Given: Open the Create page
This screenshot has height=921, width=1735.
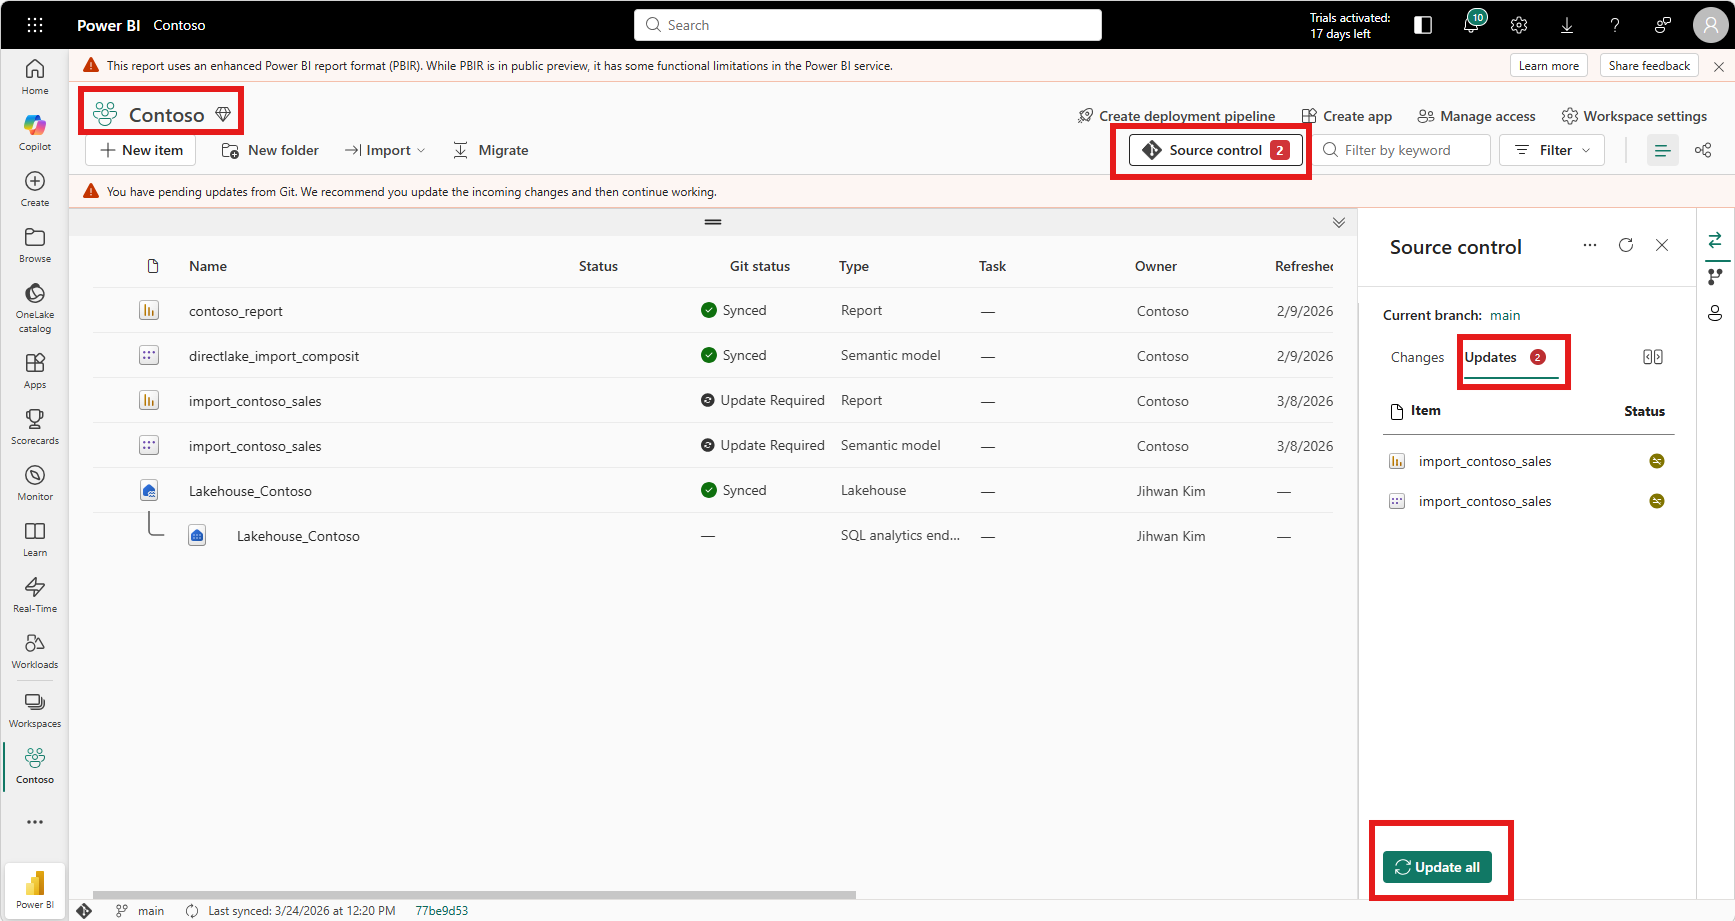Looking at the screenshot, I should 35,188.
